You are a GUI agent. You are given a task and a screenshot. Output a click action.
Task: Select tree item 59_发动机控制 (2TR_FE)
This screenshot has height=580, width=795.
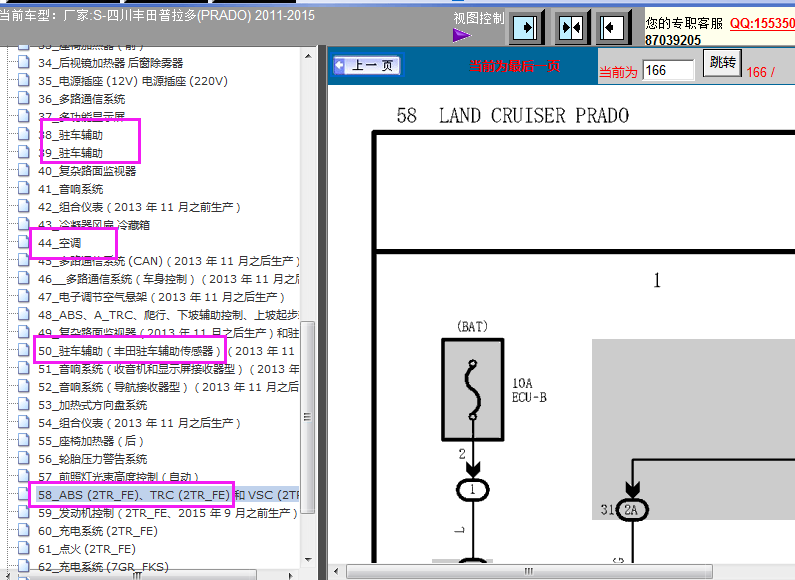tap(167, 513)
